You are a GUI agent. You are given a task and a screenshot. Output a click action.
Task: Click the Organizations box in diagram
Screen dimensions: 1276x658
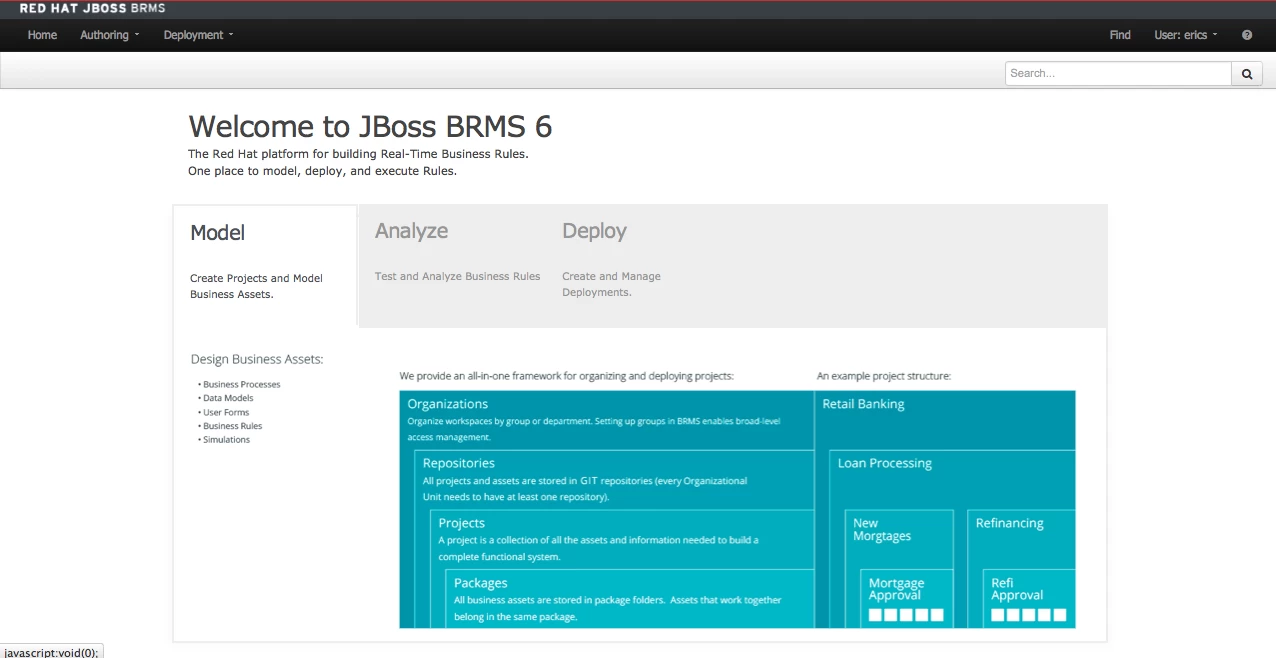pyautogui.click(x=607, y=419)
